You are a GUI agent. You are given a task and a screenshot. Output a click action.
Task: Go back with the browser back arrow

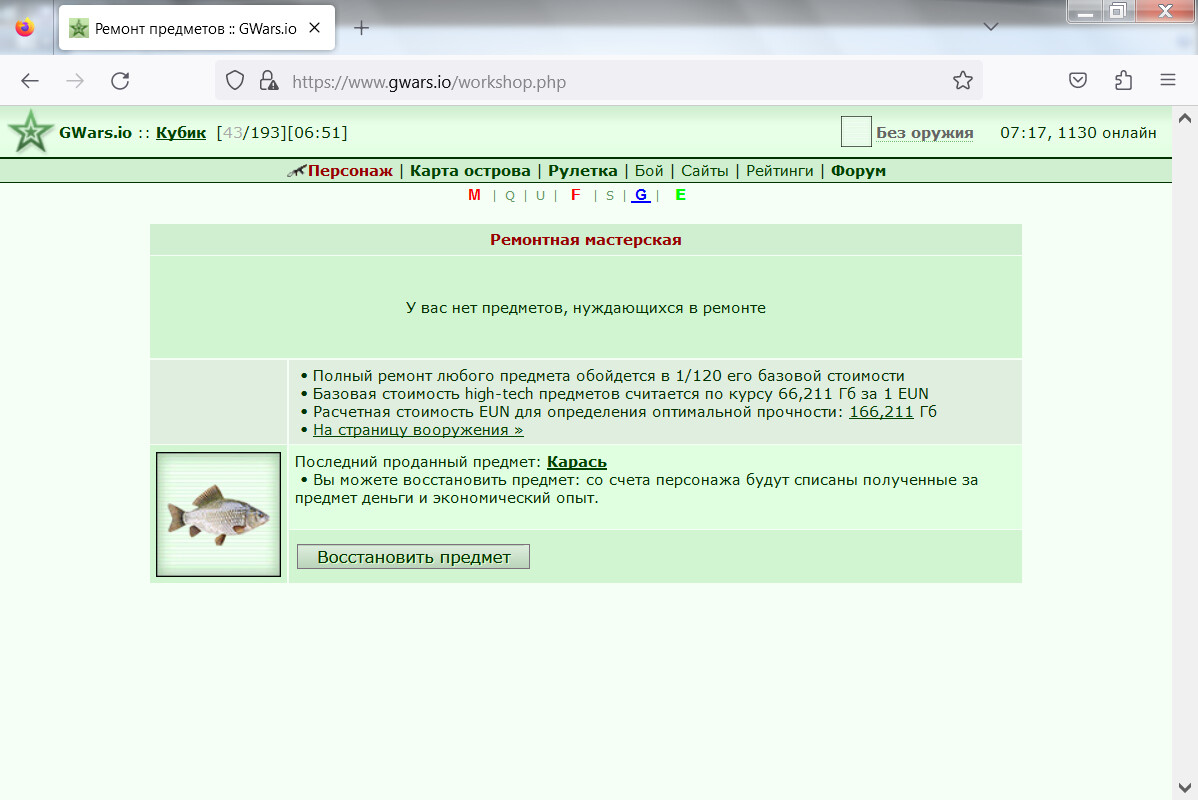click(30, 81)
